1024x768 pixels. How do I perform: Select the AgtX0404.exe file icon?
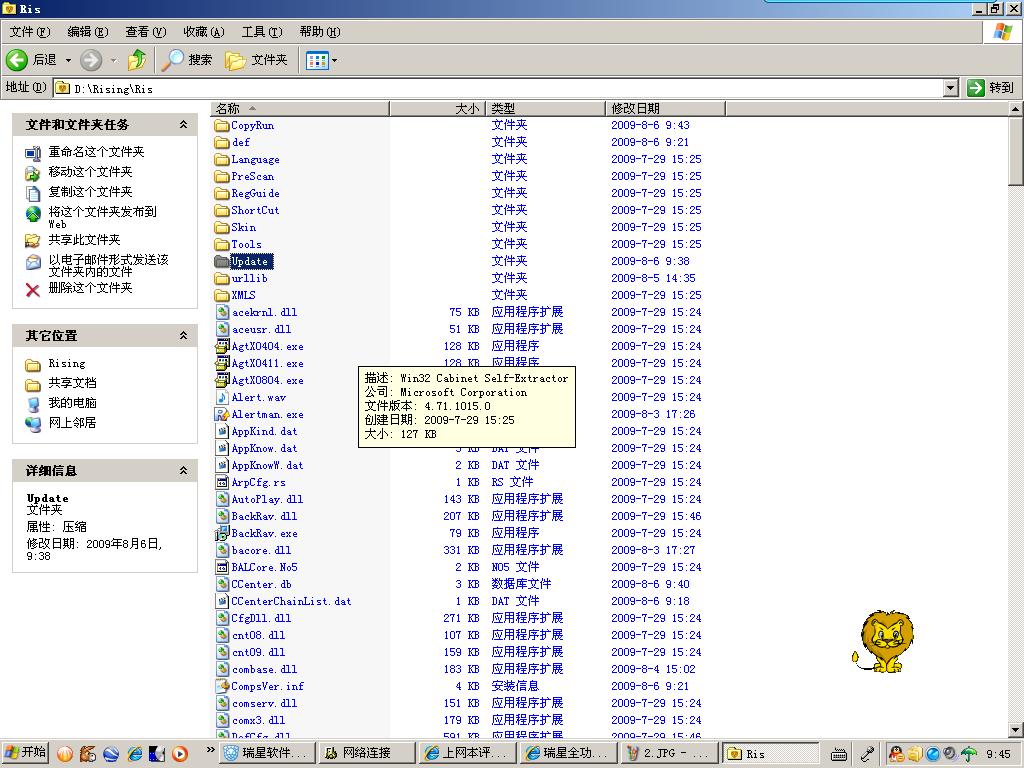coord(223,346)
